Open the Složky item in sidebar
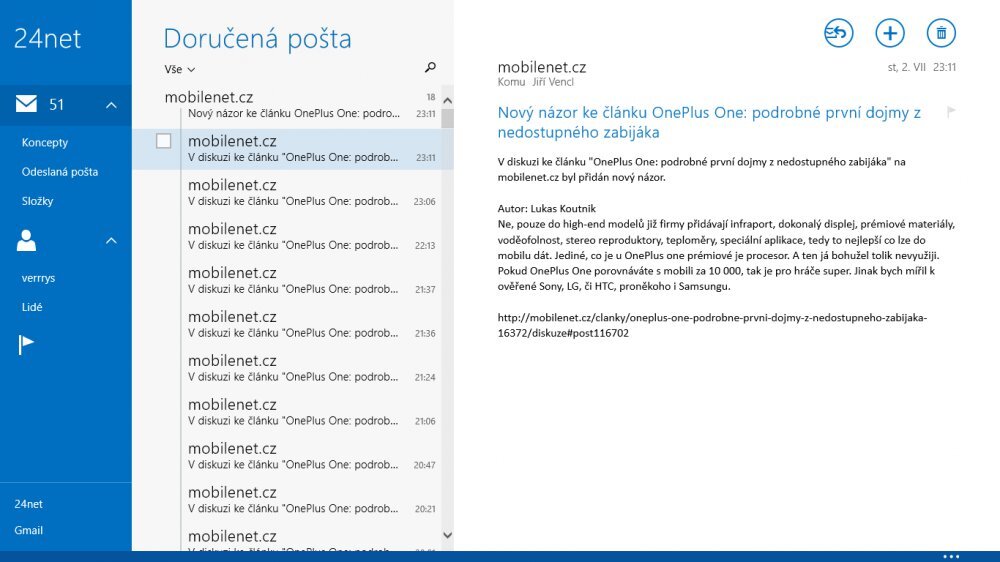Screen dimensions: 1000x562 (37, 201)
